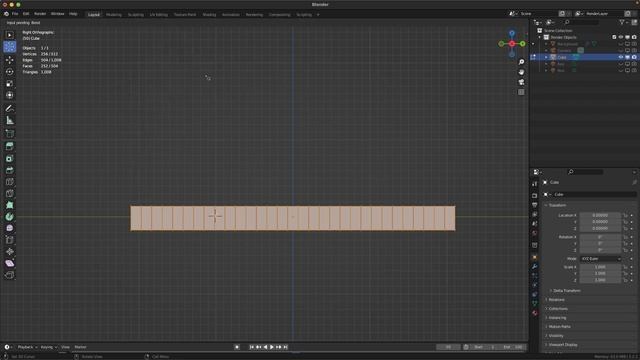Click the viewport zoom magnifier icon
Screen dimensions: 640x360
click(521, 62)
